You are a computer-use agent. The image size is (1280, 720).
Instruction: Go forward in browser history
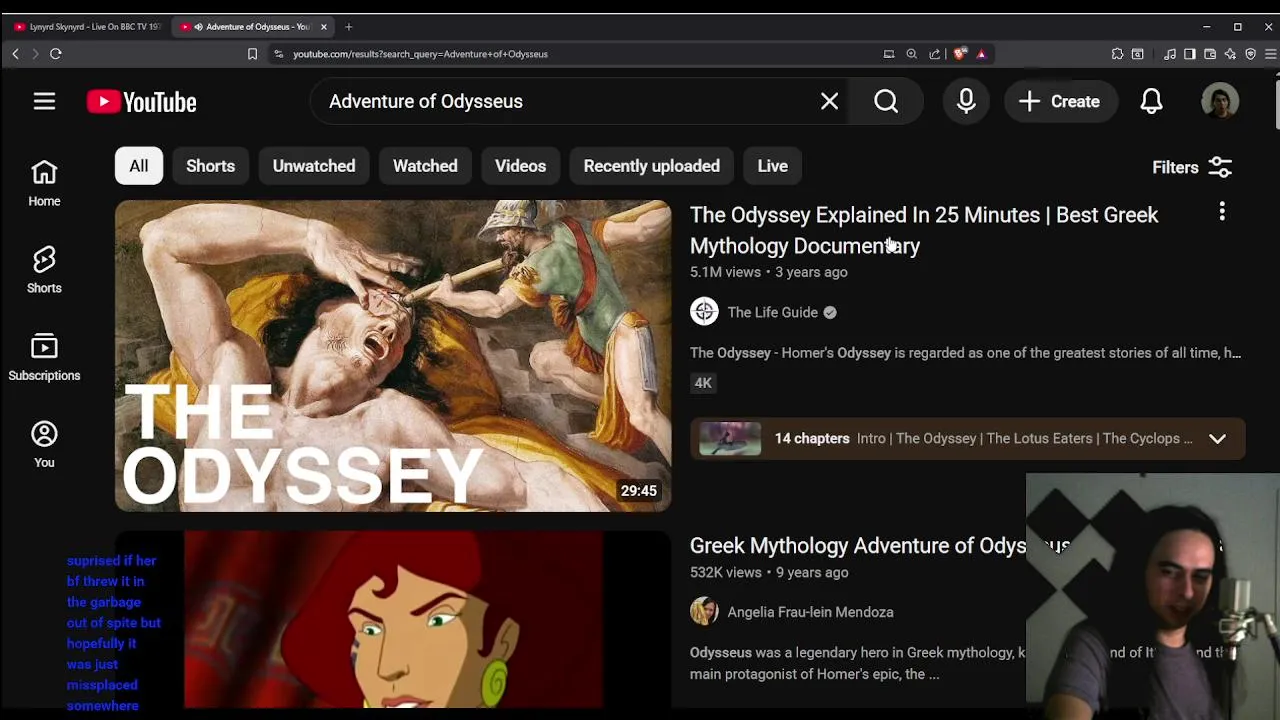(x=35, y=54)
